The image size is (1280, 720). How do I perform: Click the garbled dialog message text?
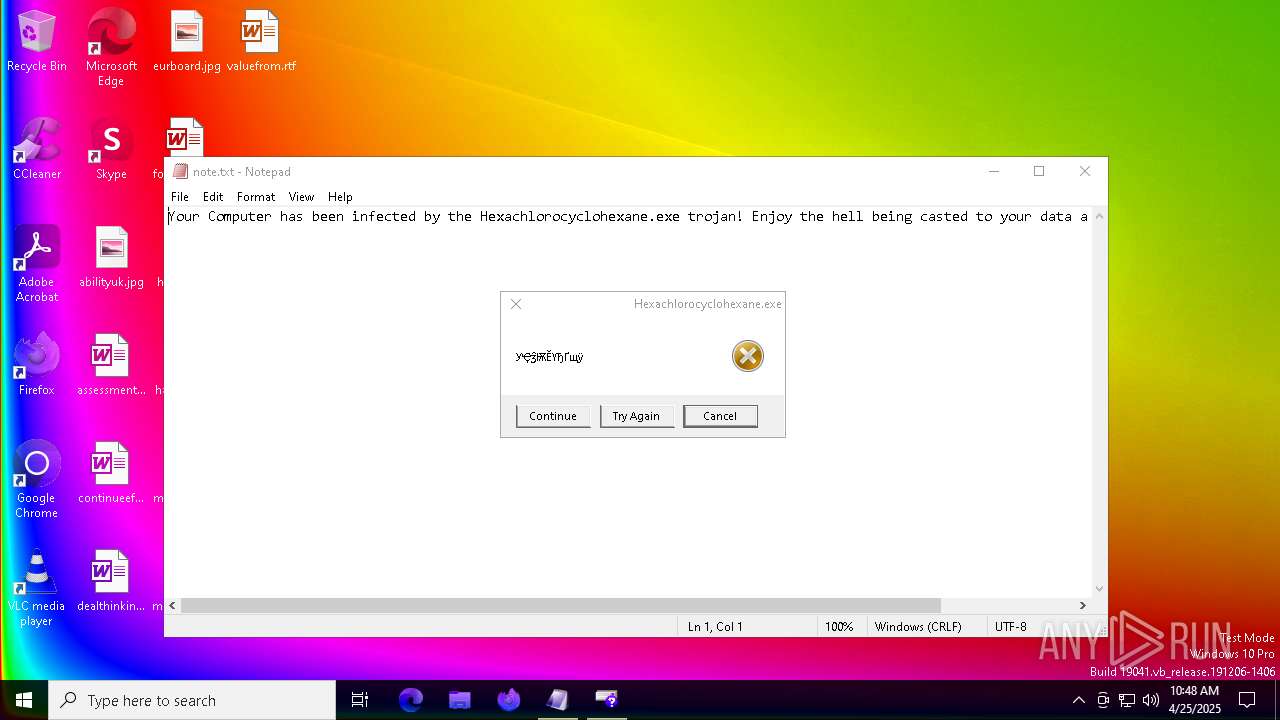549,357
